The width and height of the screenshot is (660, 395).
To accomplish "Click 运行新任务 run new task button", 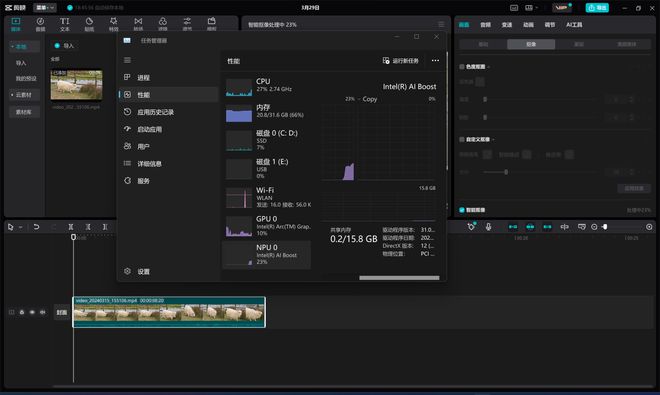I will 401,61.
